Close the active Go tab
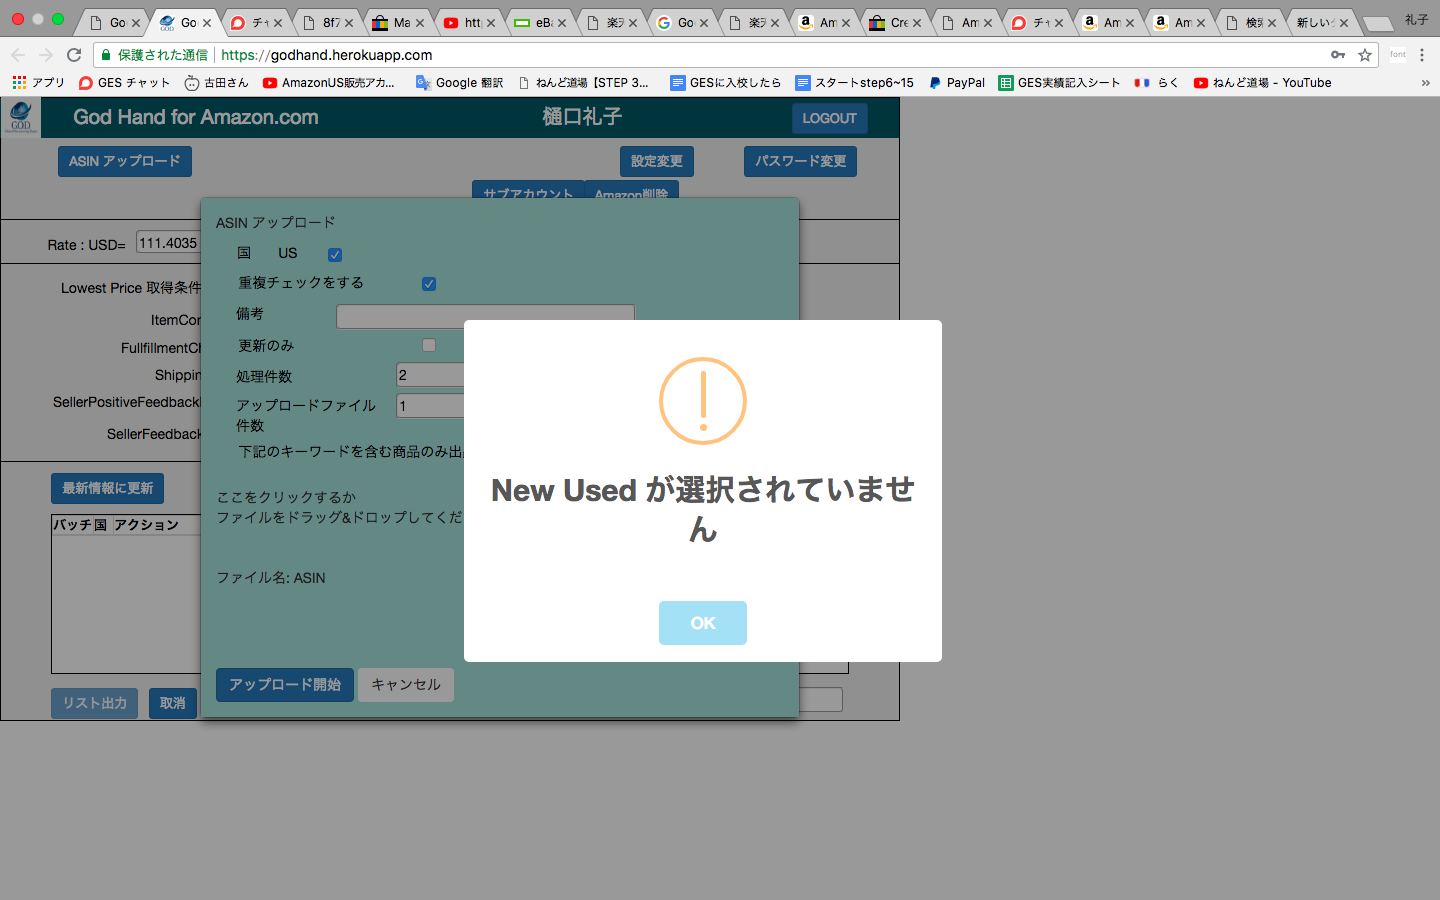 207,23
